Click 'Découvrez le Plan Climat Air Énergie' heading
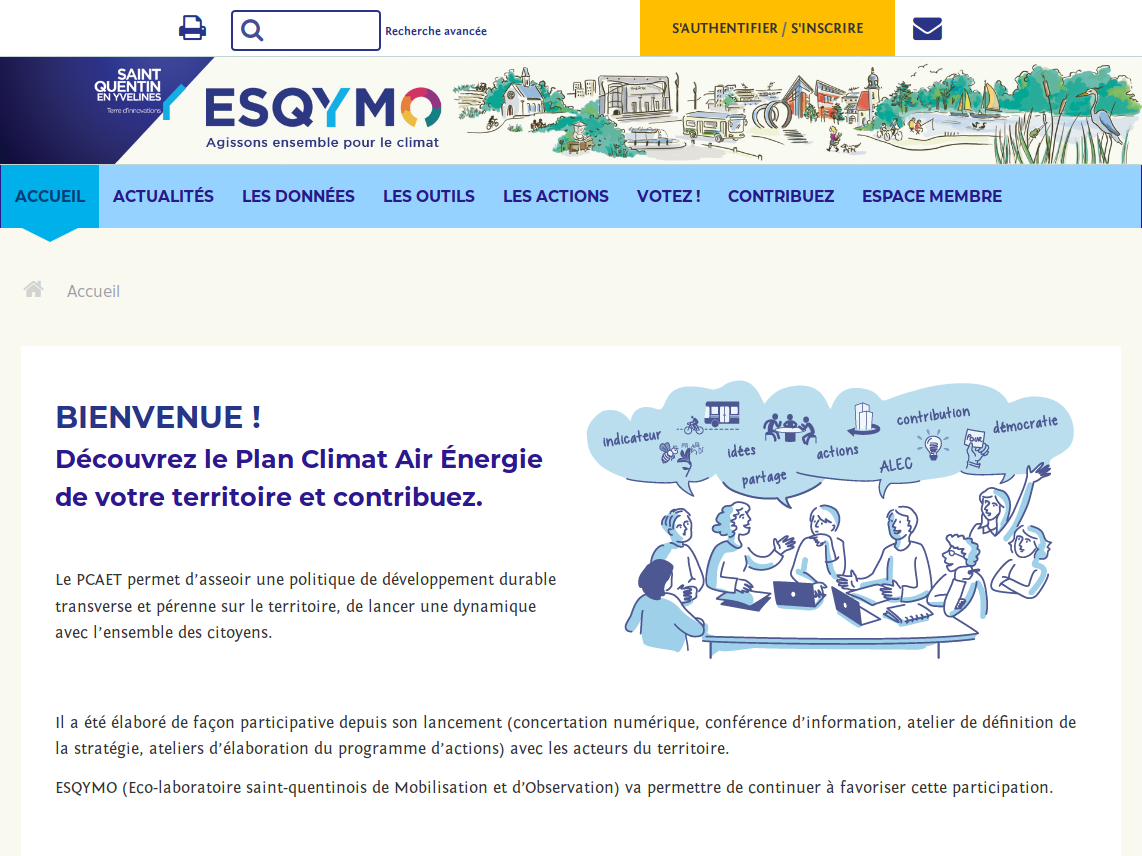 click(x=299, y=478)
